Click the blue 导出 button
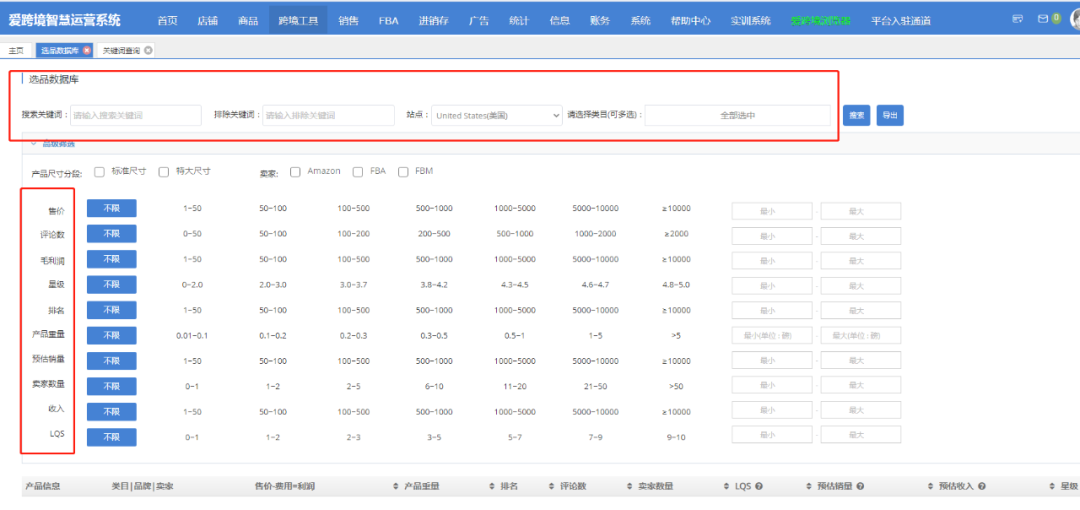1080x510 pixels. (890, 116)
